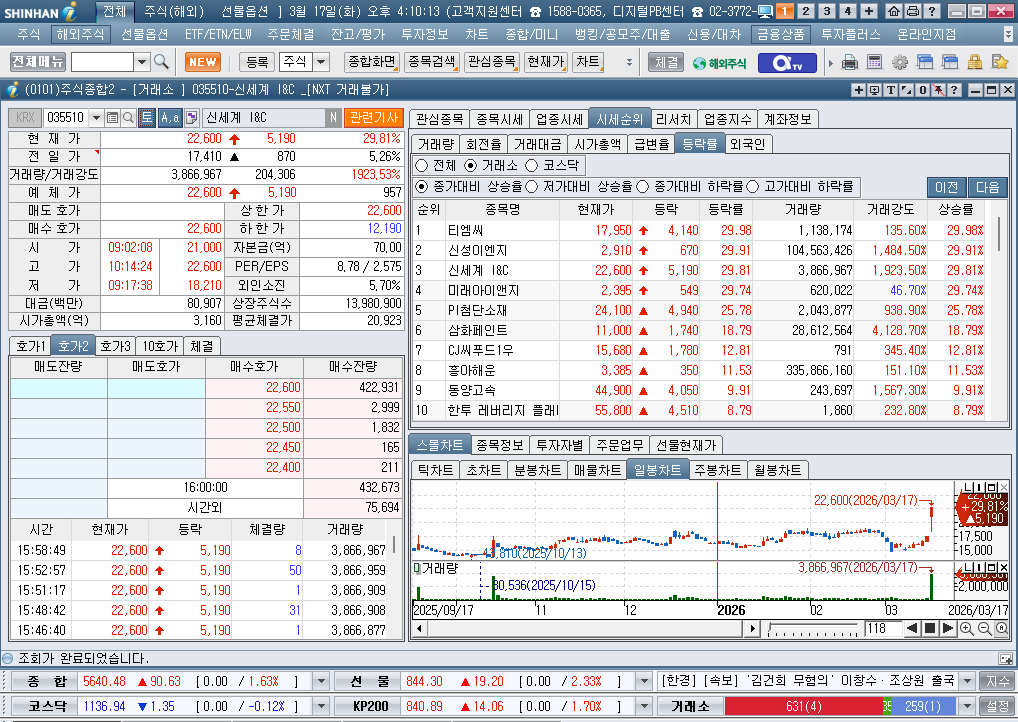Click the chart horizontal scroll left arrow
The image size is (1018, 722).
pyautogui.click(x=419, y=629)
